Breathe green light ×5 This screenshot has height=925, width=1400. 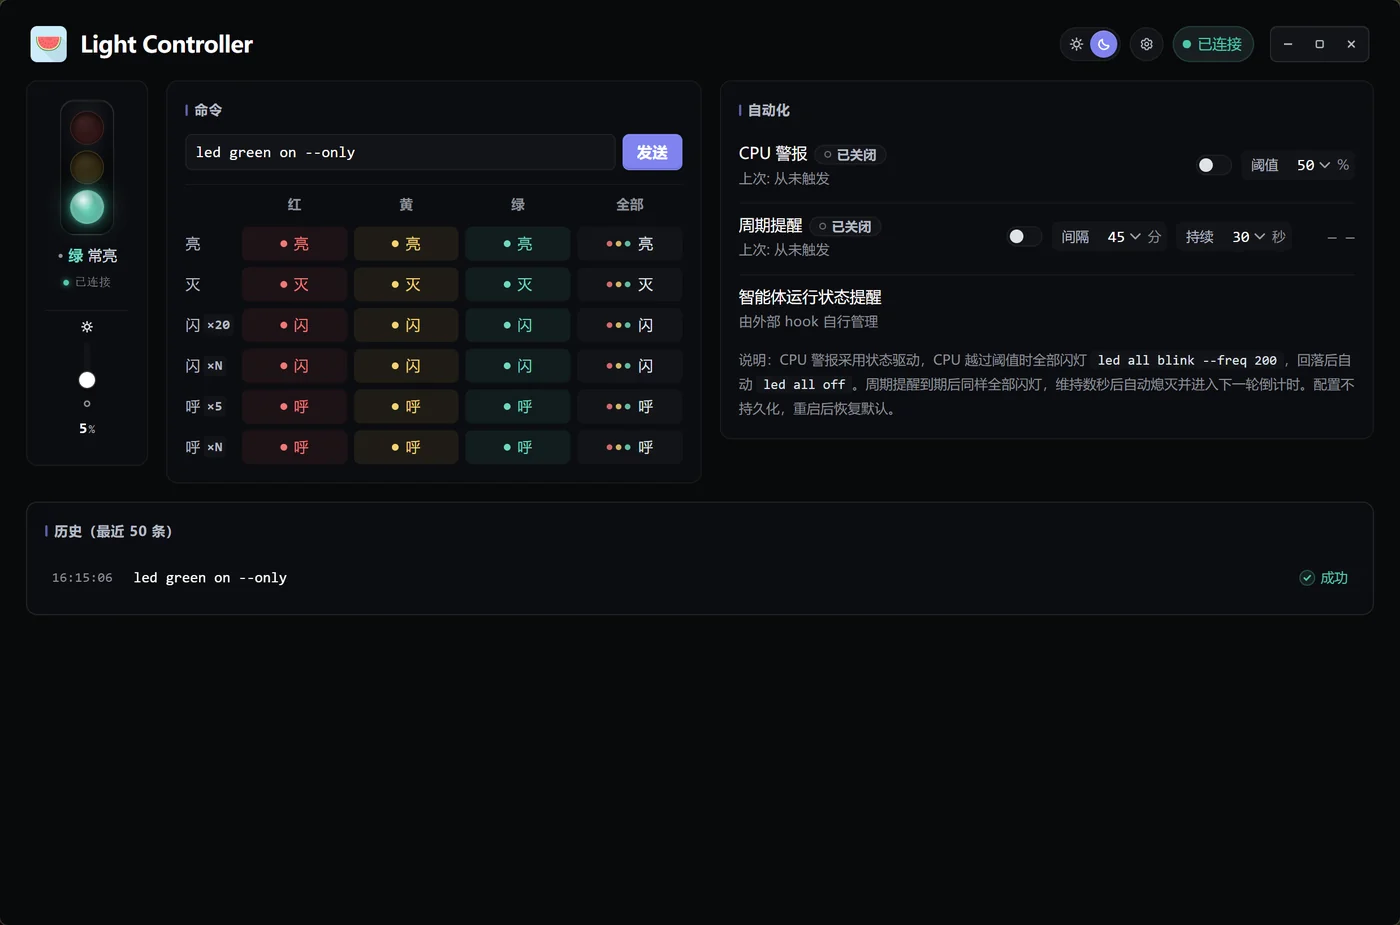pyautogui.click(x=518, y=407)
